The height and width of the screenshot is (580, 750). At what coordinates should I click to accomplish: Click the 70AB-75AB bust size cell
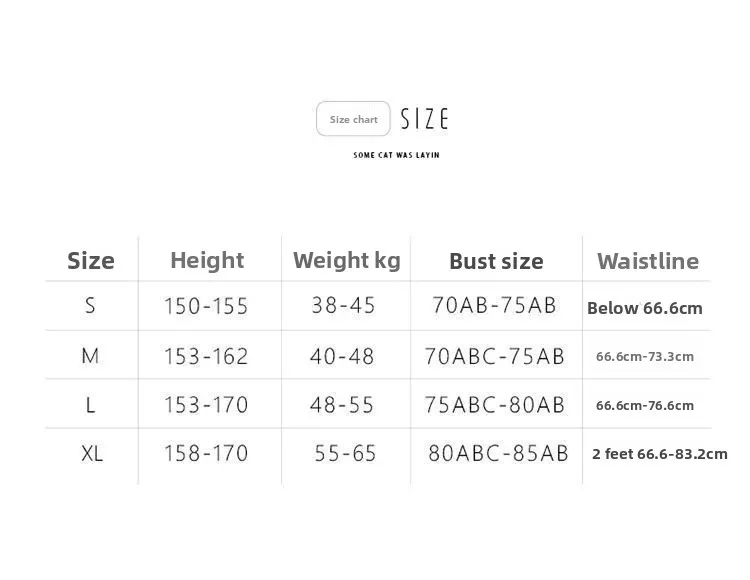point(494,305)
